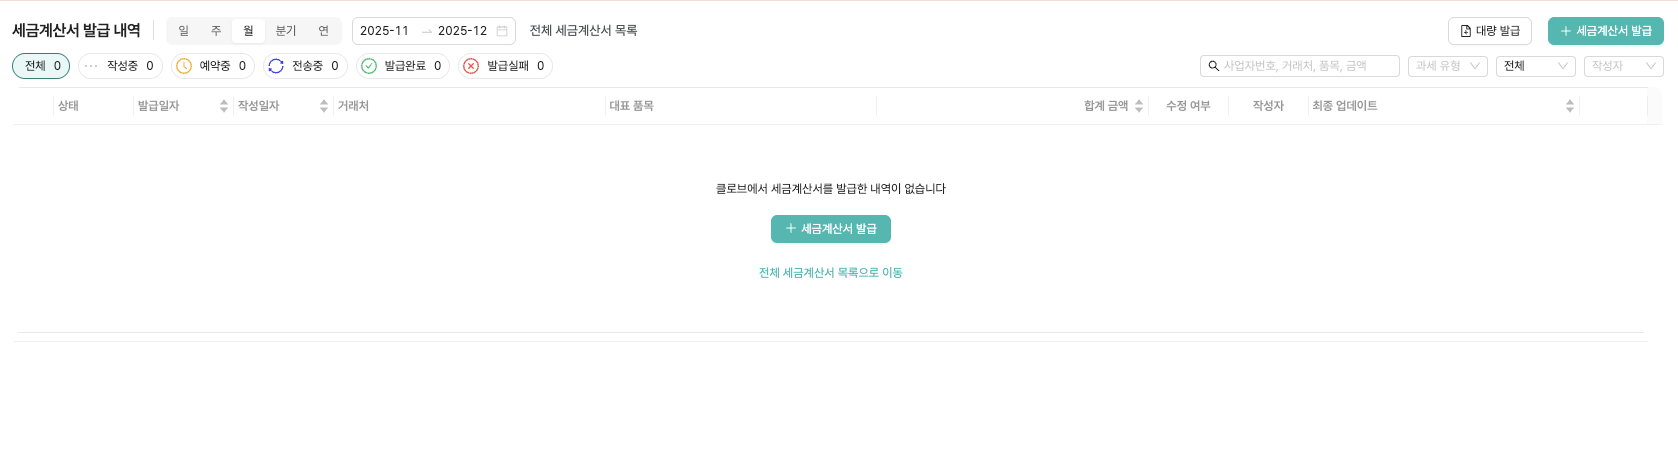Show 작성중 draft invoices
The width and height of the screenshot is (1678, 465).
coord(120,66)
